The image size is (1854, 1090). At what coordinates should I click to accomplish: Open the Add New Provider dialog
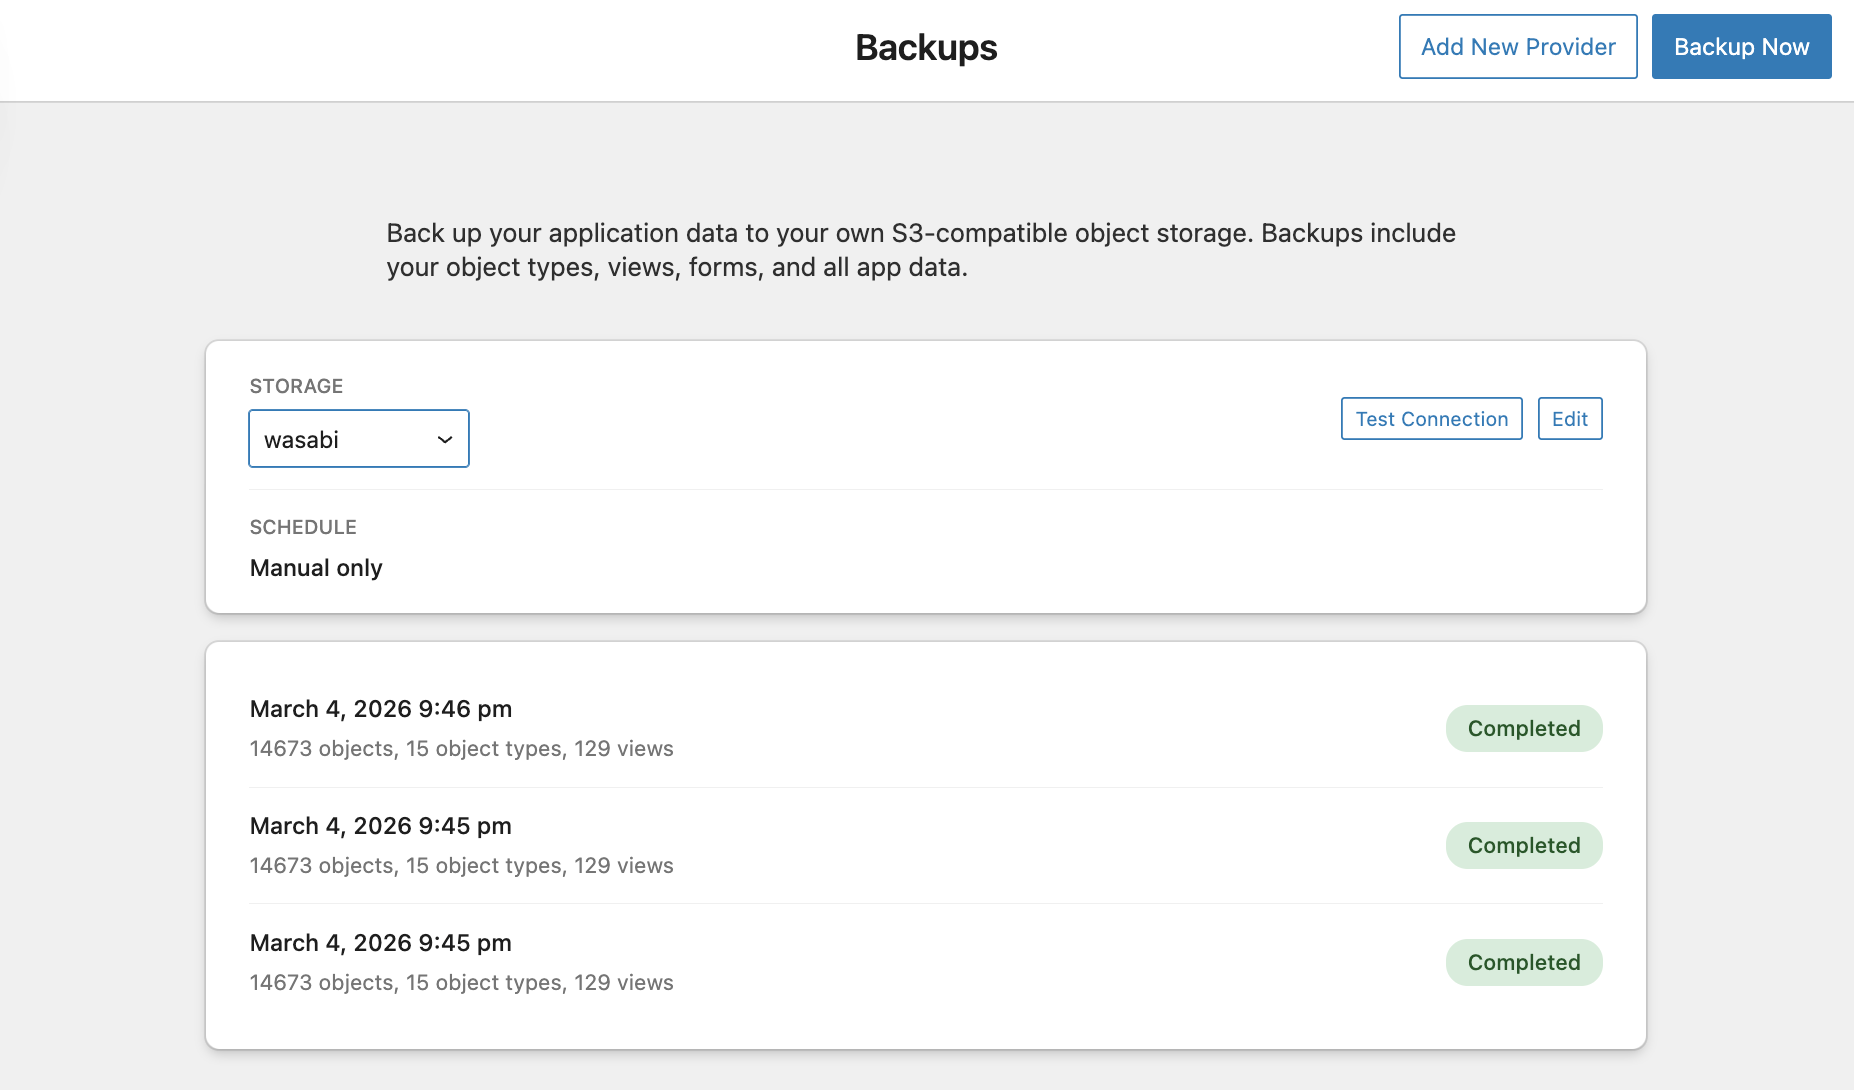point(1517,46)
